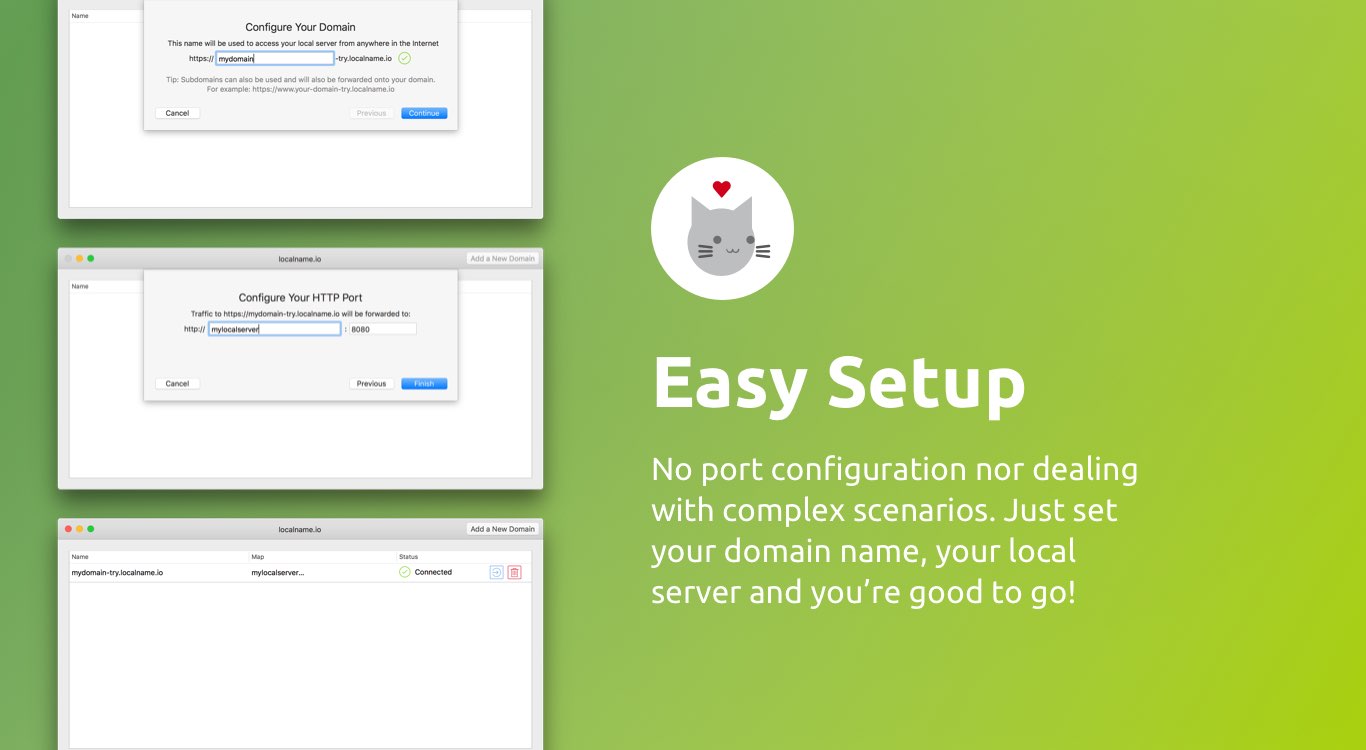Click the dimmed Add a New Domain button in the middle window
The height and width of the screenshot is (750, 1366).
503,258
